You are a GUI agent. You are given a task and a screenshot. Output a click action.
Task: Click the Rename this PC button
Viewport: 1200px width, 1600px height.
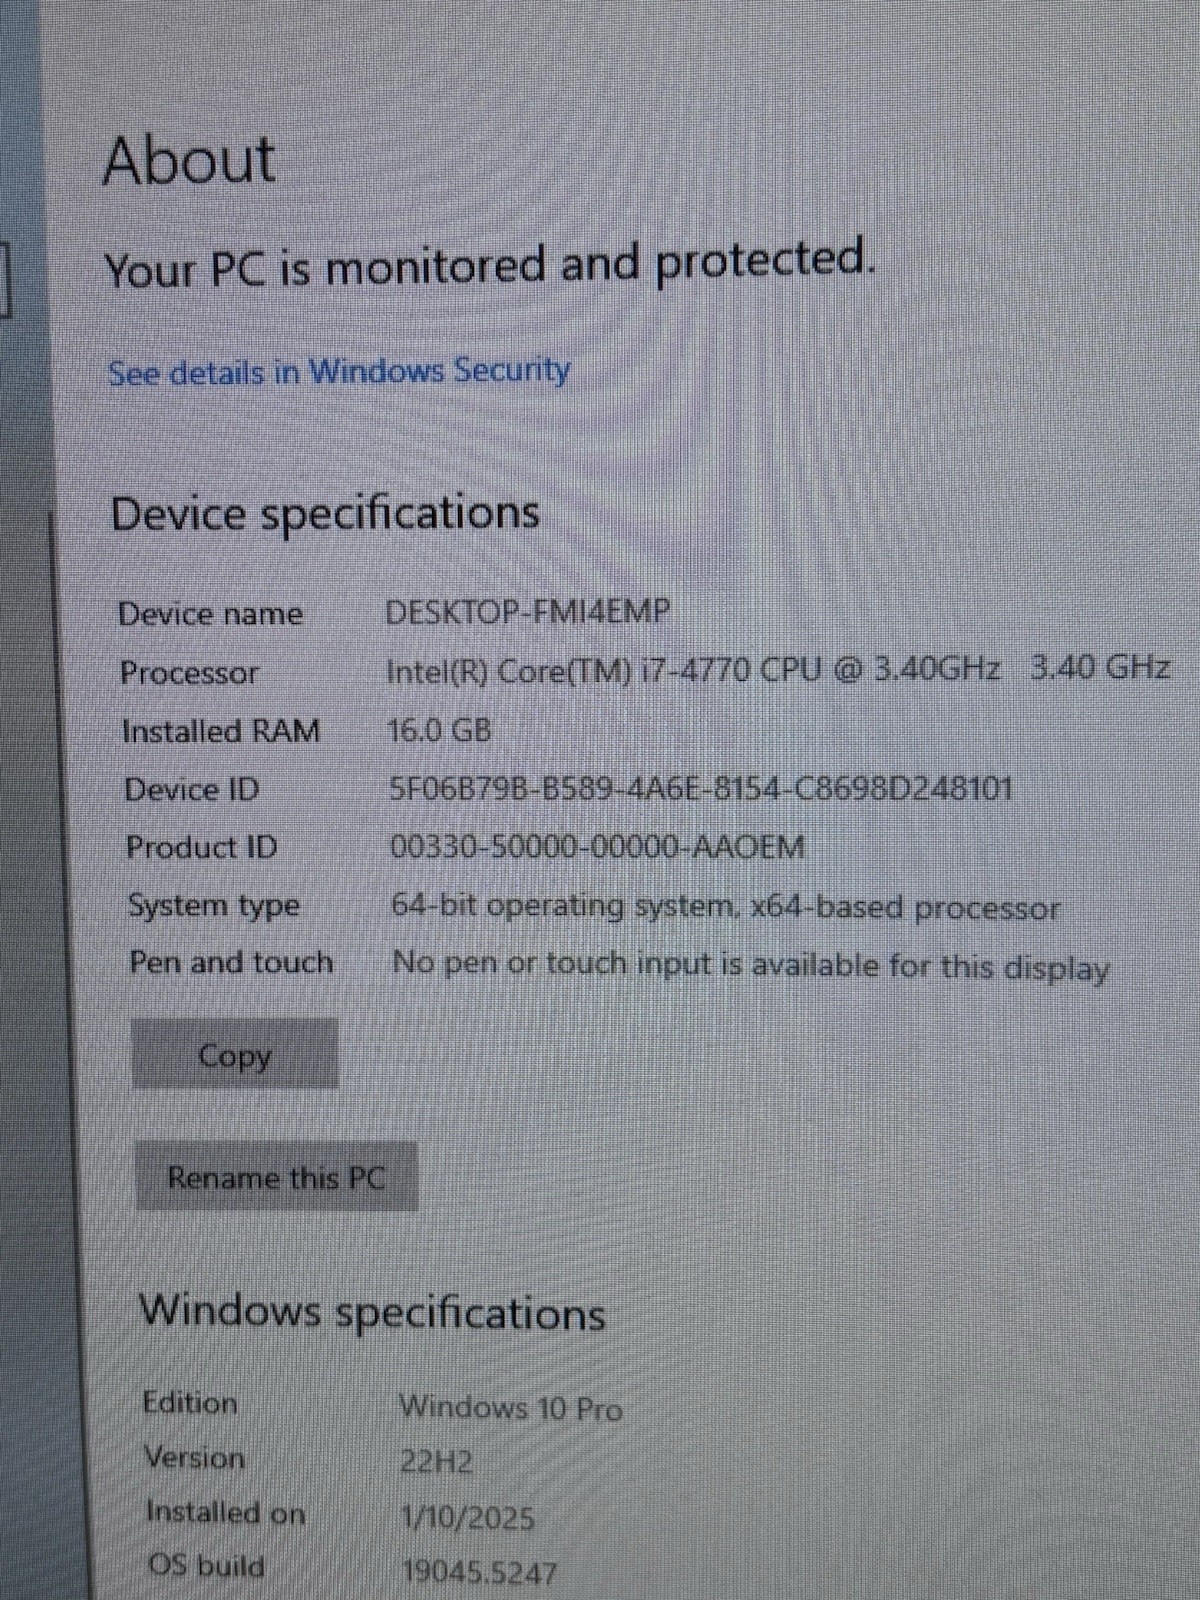pos(276,1177)
